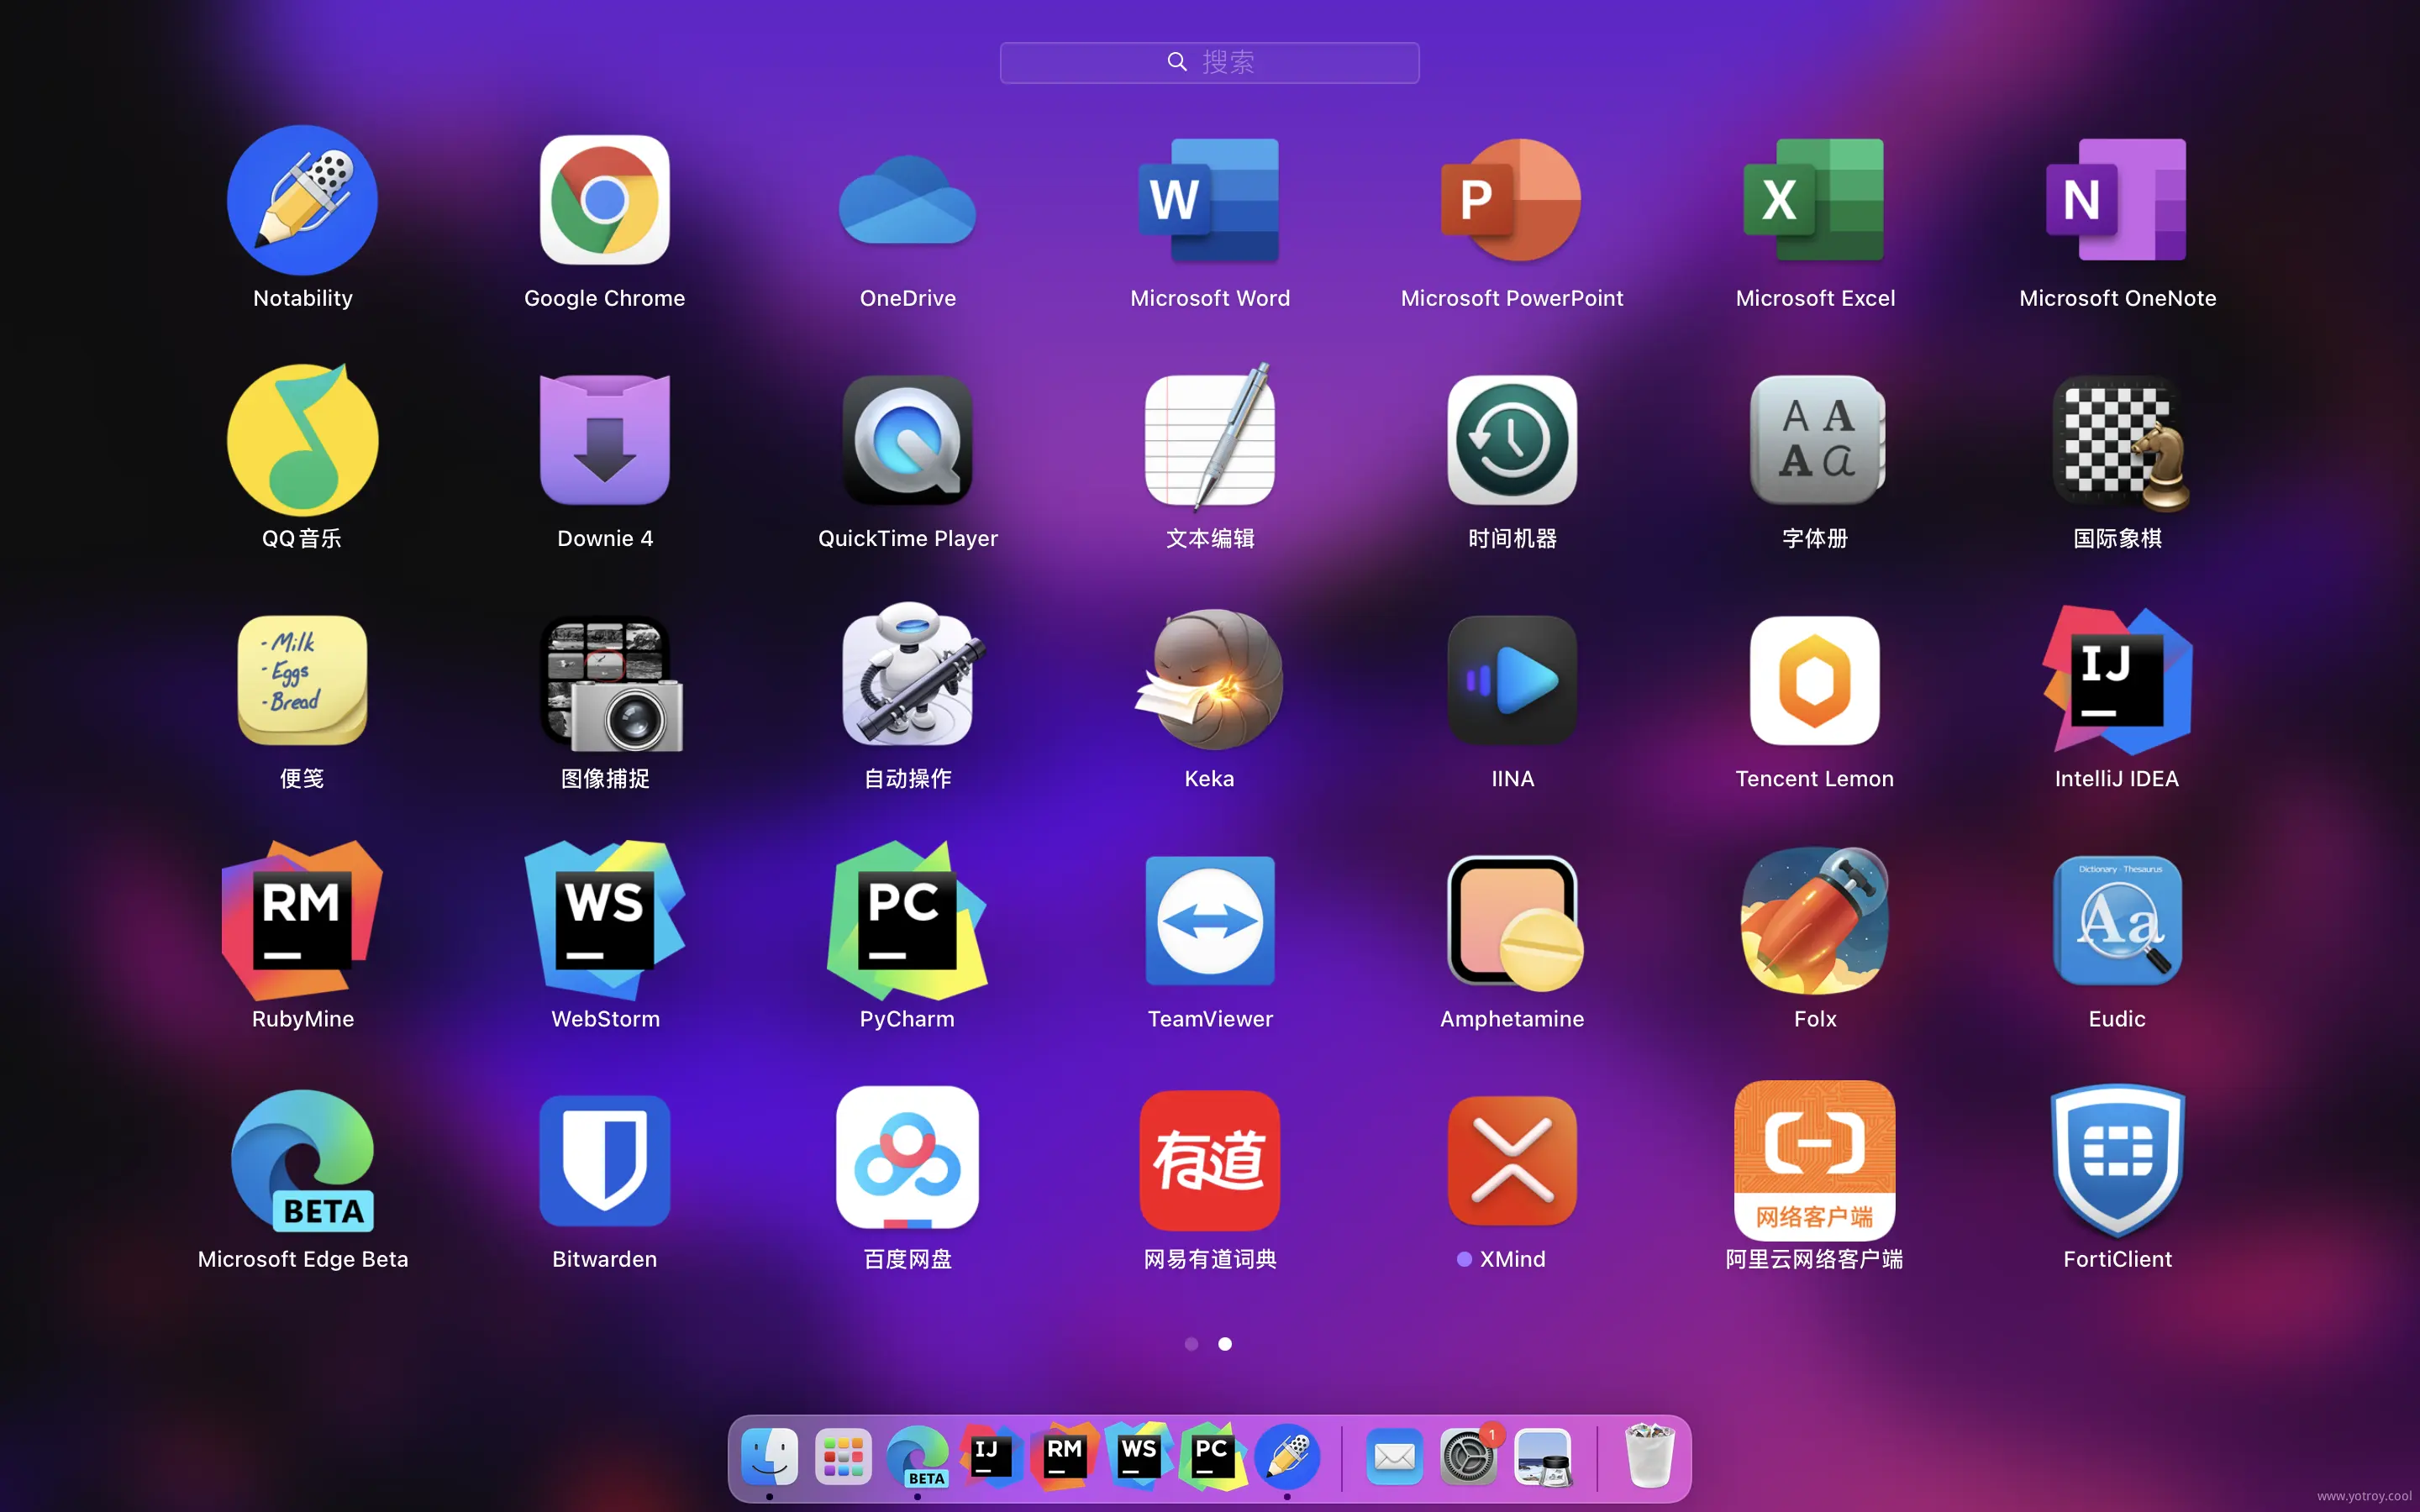Open Edge Beta from the Dock
Screen dimensions: 2420x1512
pyautogui.click(x=918, y=1457)
